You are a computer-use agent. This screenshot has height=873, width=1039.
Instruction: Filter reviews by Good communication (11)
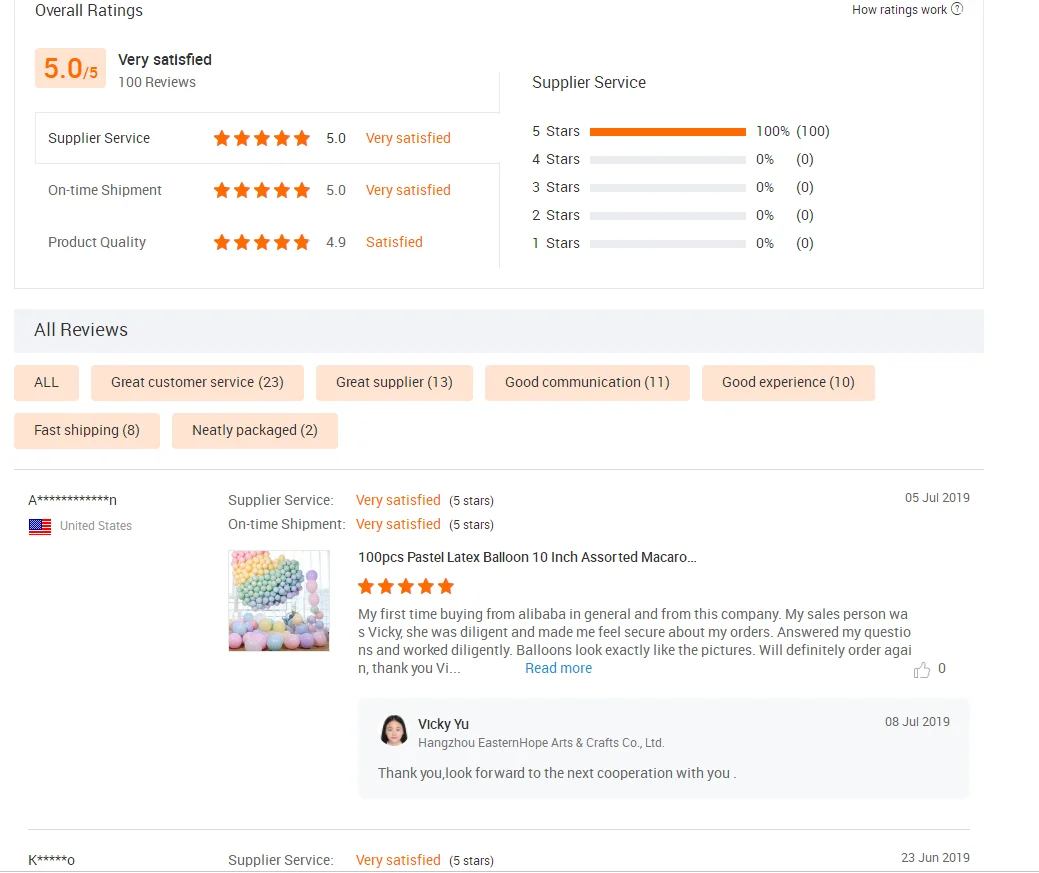pos(587,382)
